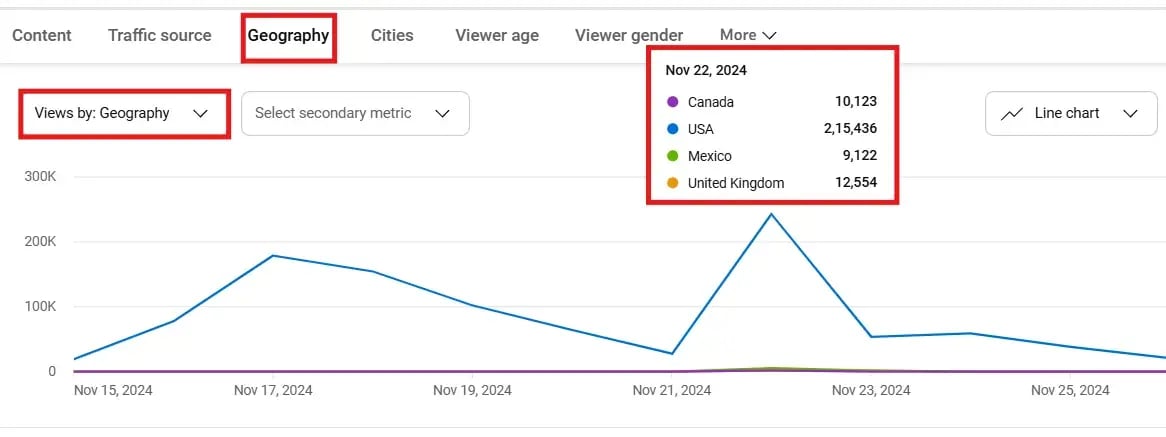Screen dimensions: 1166x437
Task: Switch to Traffic source tab
Action: pos(159,35)
